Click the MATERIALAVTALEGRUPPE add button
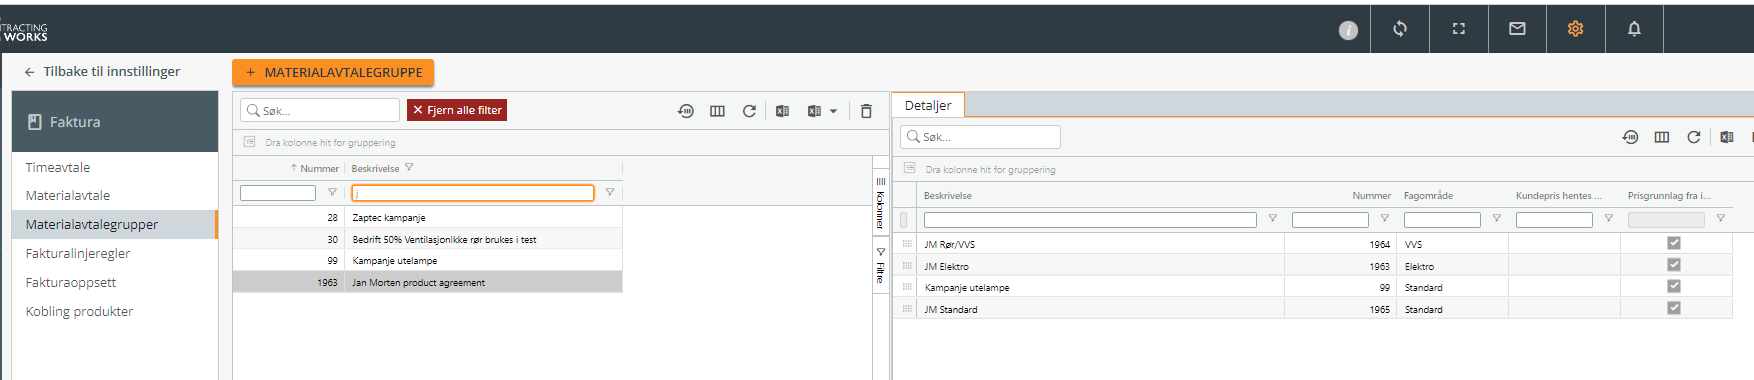 point(333,72)
